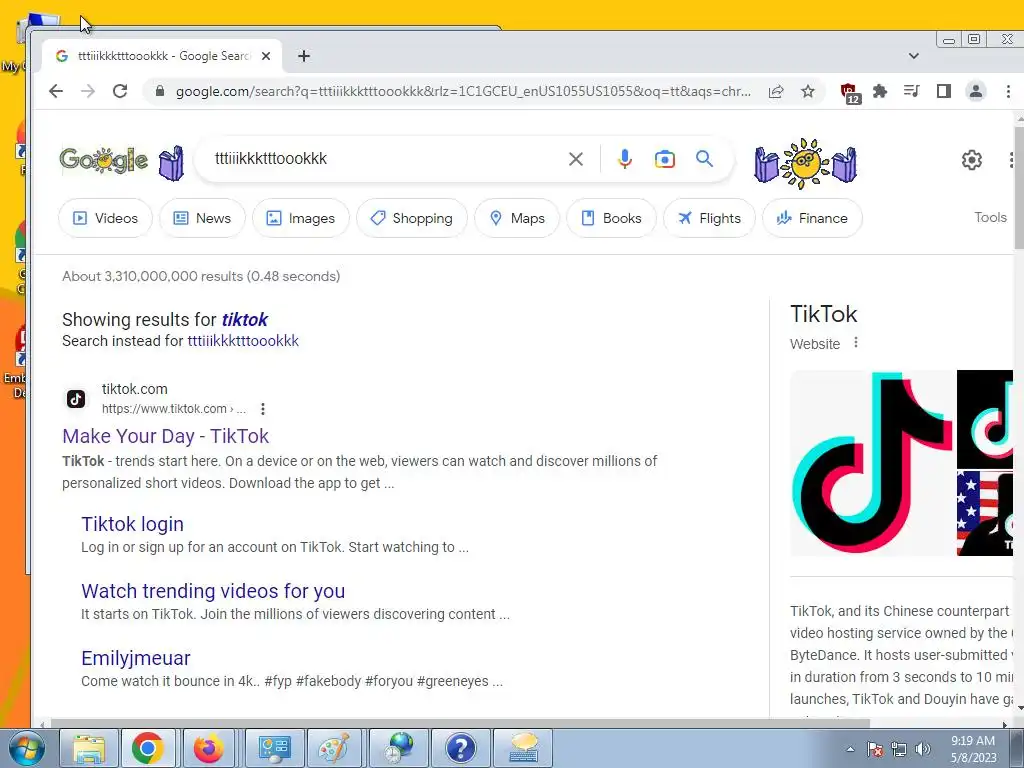Go back with the browser back arrow
Screen dimensions: 1024x768
[56, 91]
